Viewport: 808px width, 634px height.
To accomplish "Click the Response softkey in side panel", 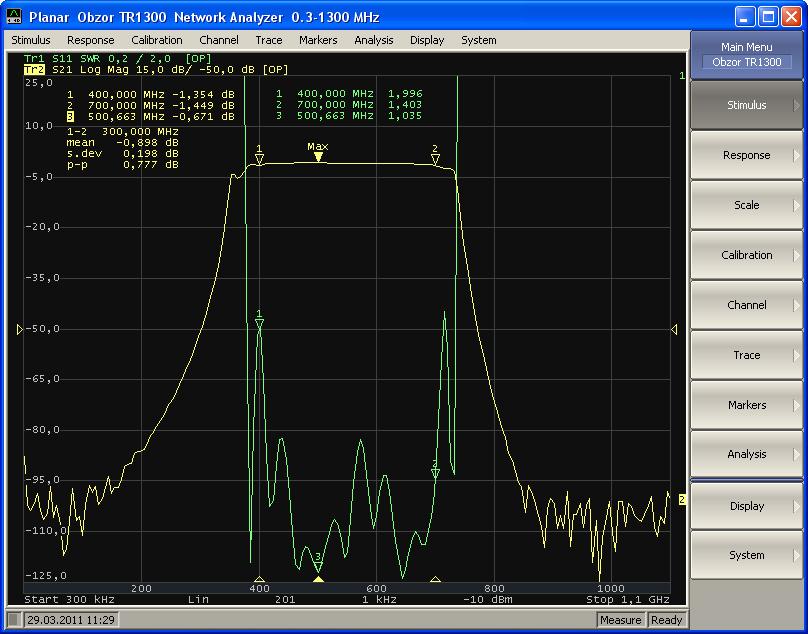I will (747, 155).
